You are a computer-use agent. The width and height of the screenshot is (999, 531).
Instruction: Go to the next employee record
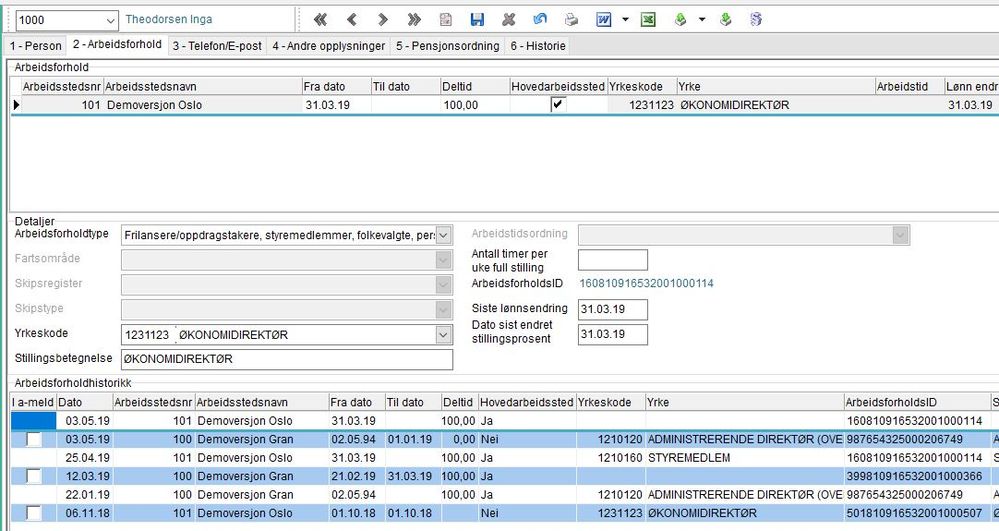pyautogui.click(x=382, y=20)
